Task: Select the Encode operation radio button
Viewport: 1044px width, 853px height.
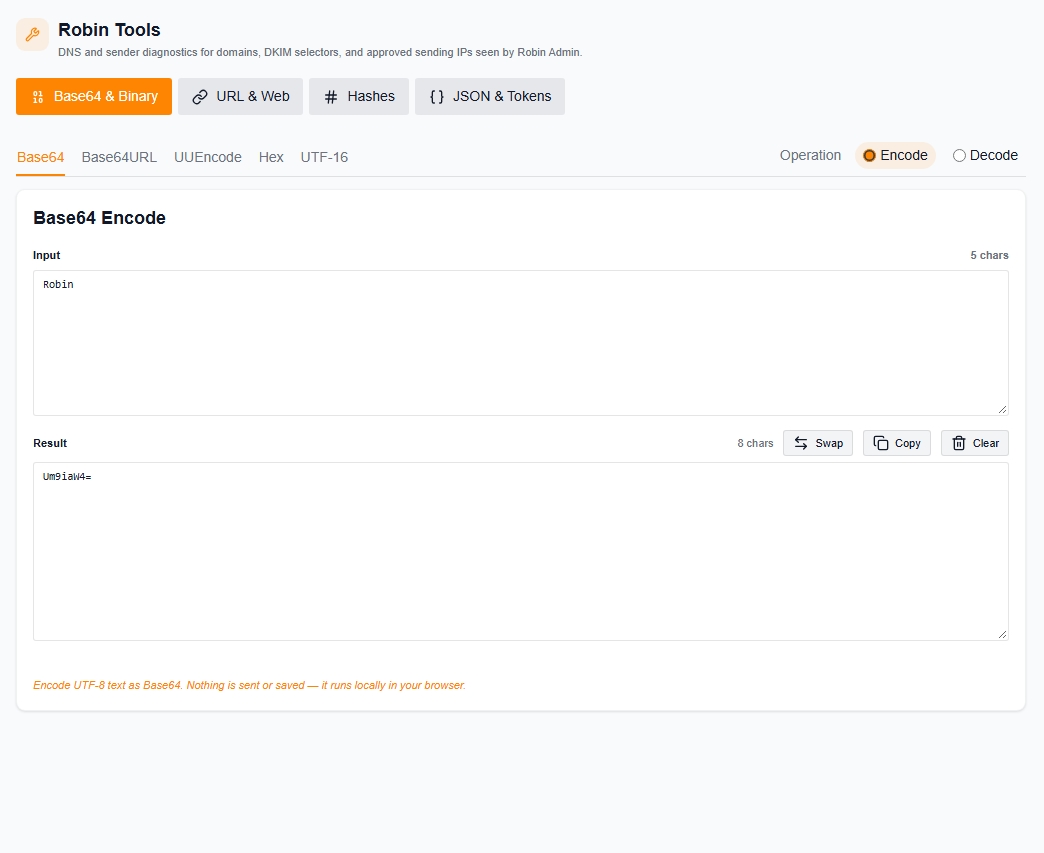Action: [x=869, y=156]
